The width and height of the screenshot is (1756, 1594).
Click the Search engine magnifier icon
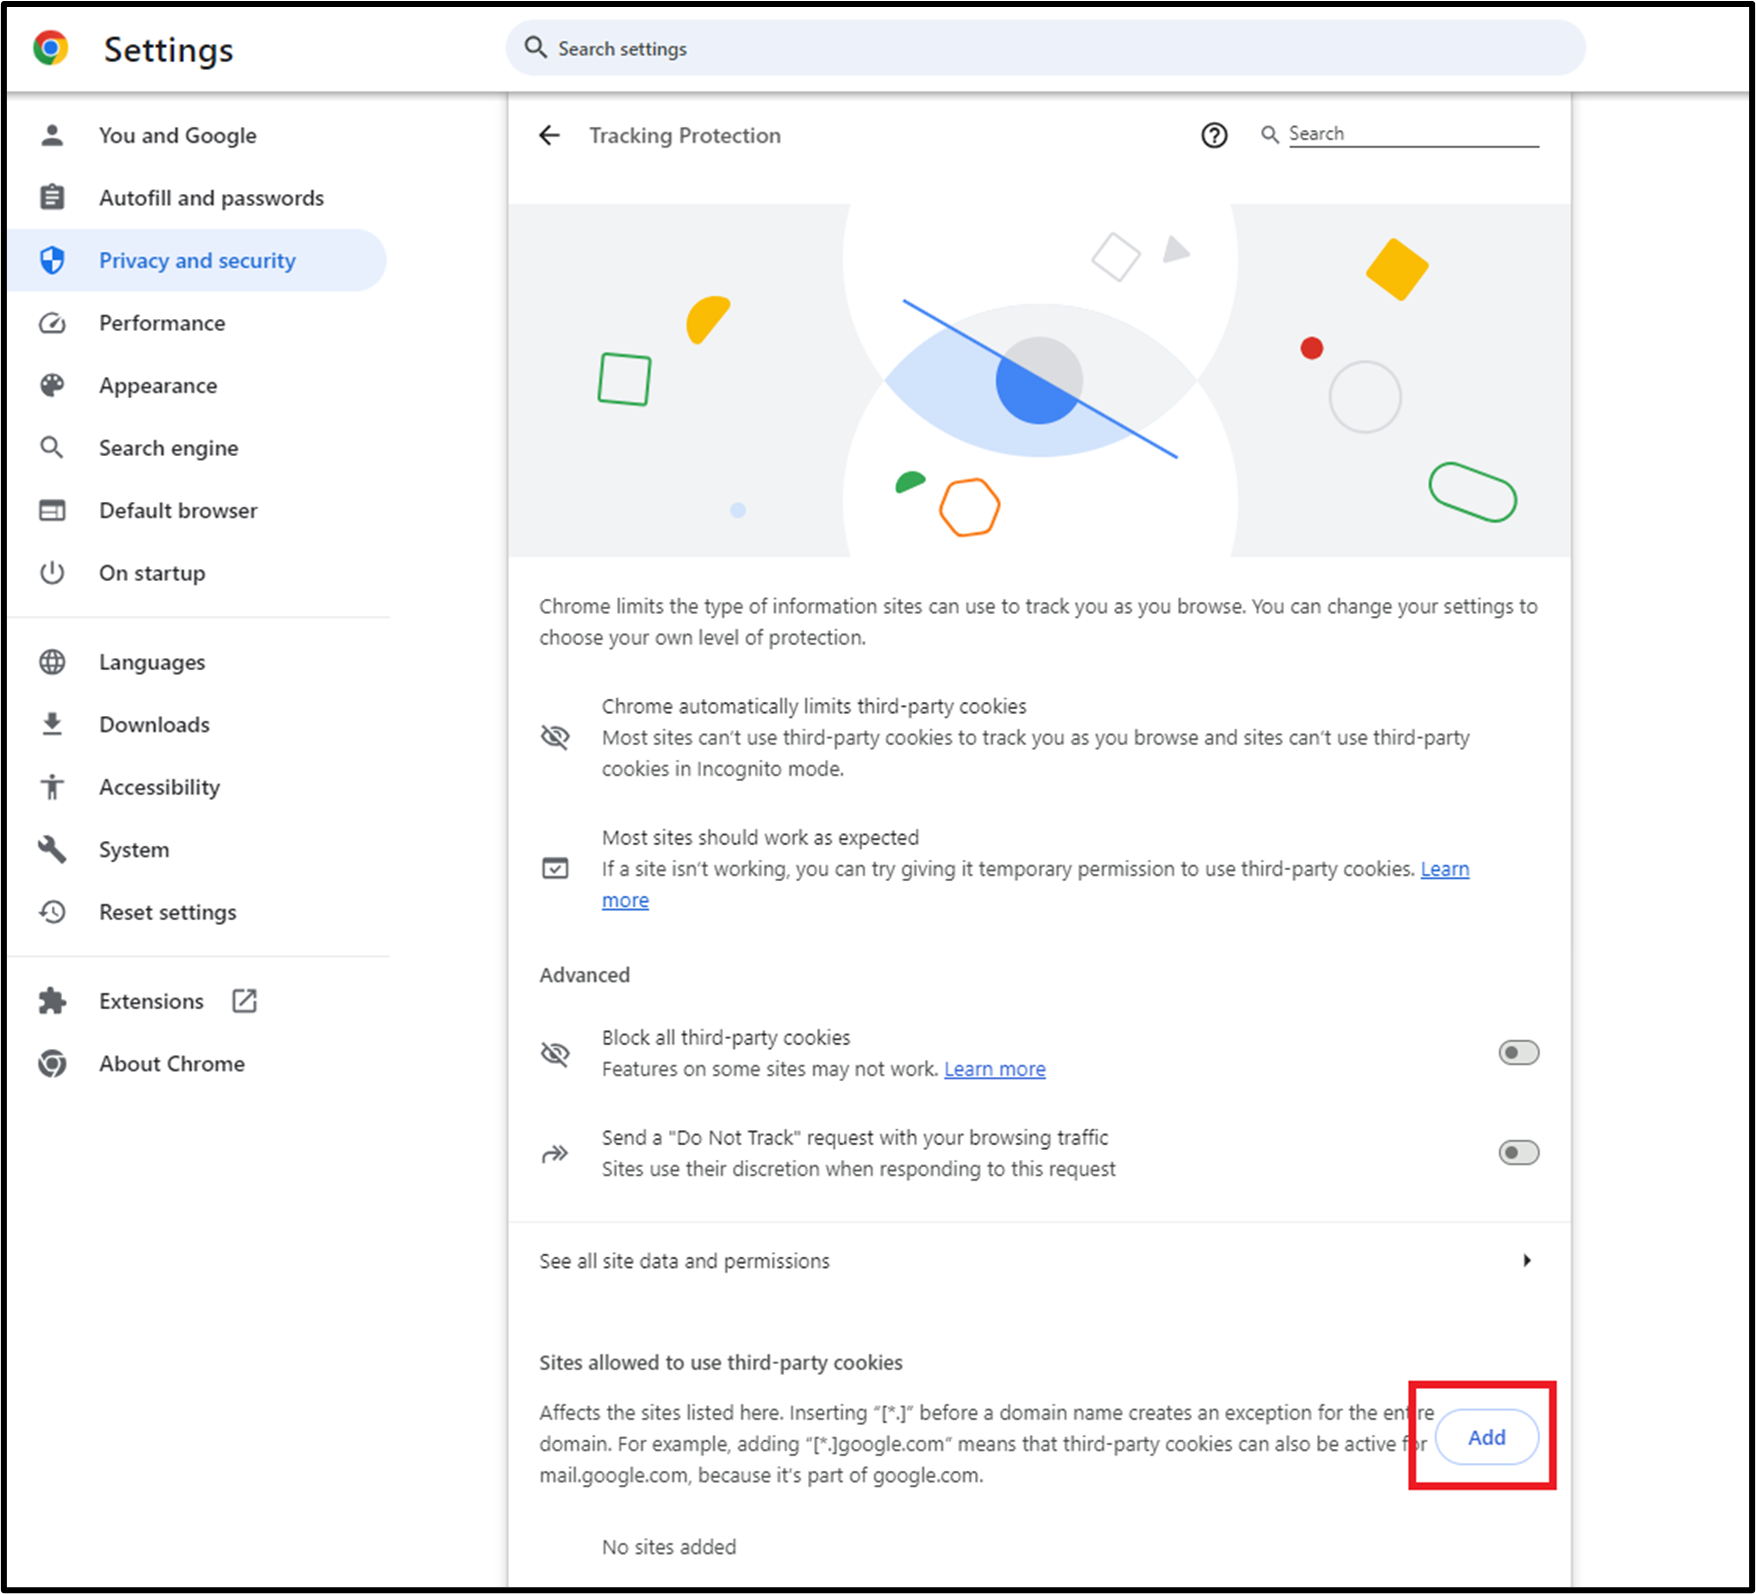52,447
